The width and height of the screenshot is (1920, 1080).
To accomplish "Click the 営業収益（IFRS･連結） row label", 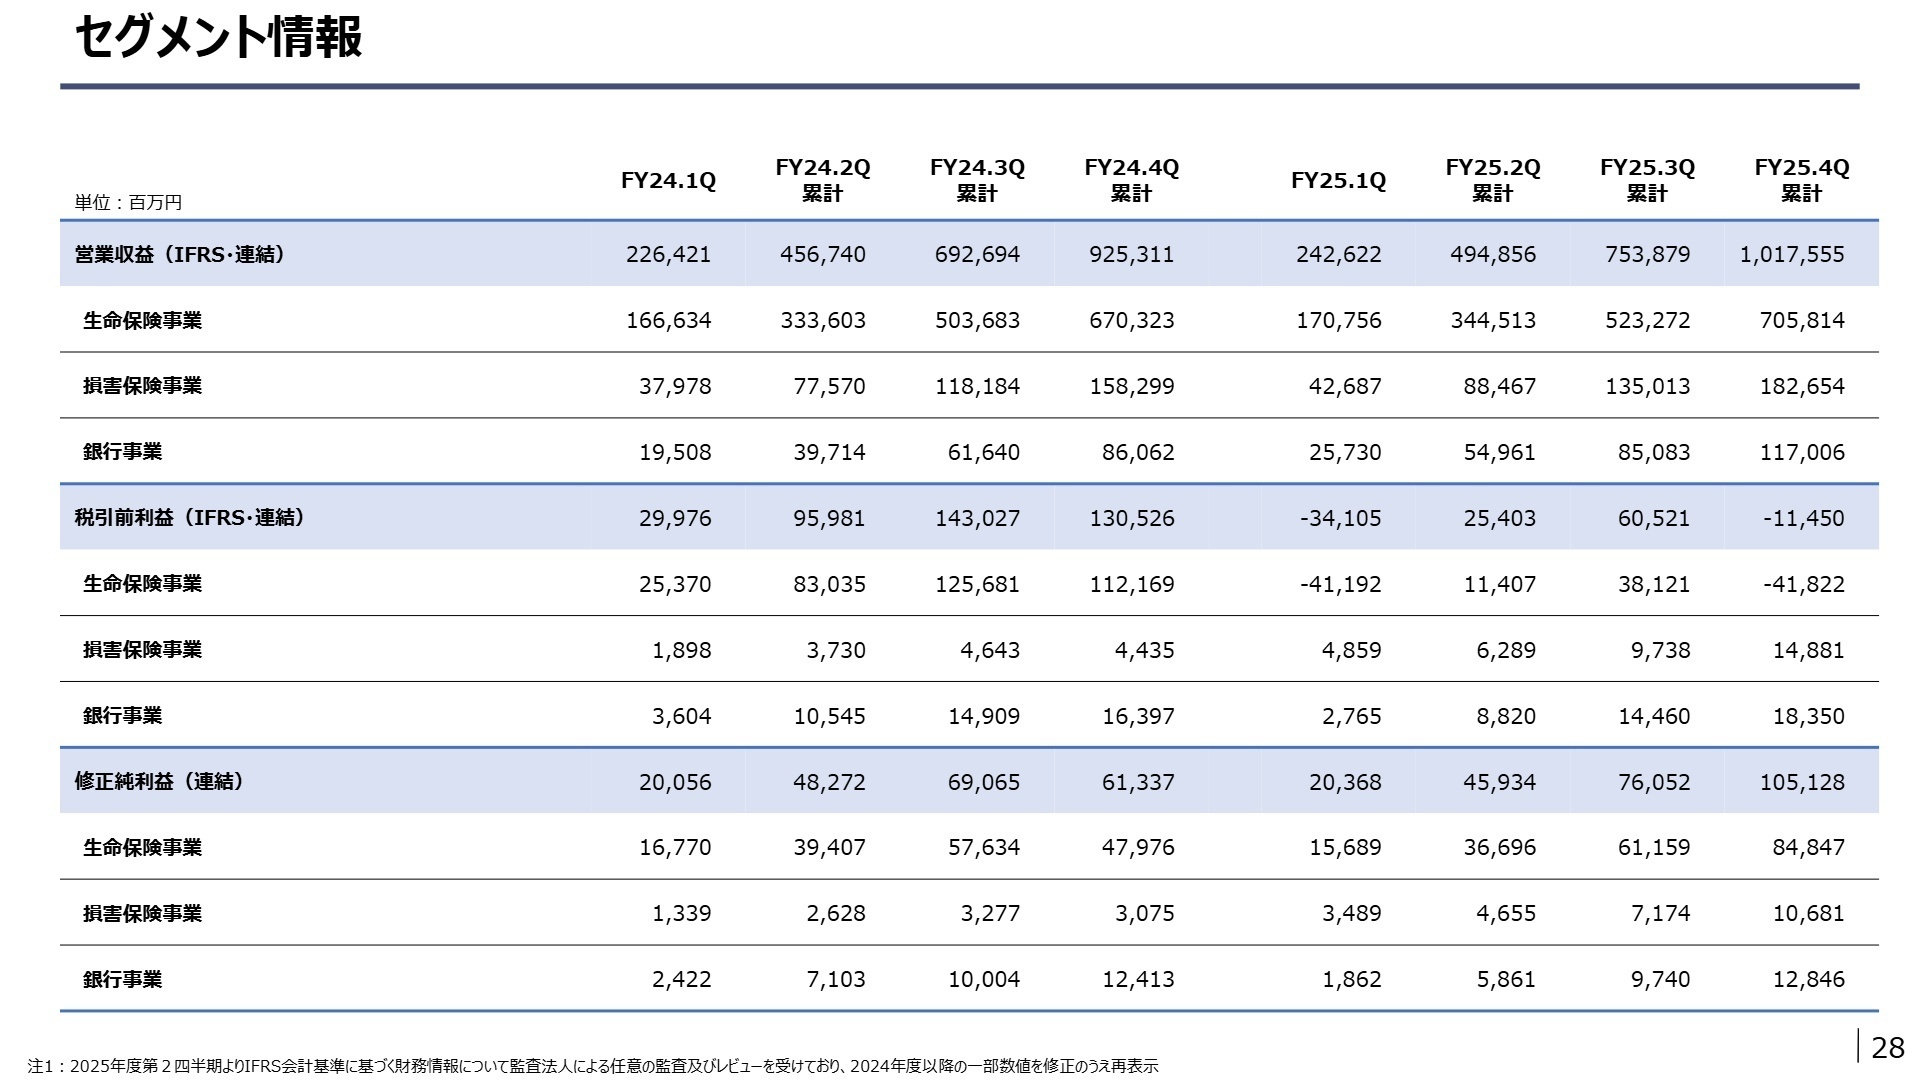I will [x=179, y=254].
